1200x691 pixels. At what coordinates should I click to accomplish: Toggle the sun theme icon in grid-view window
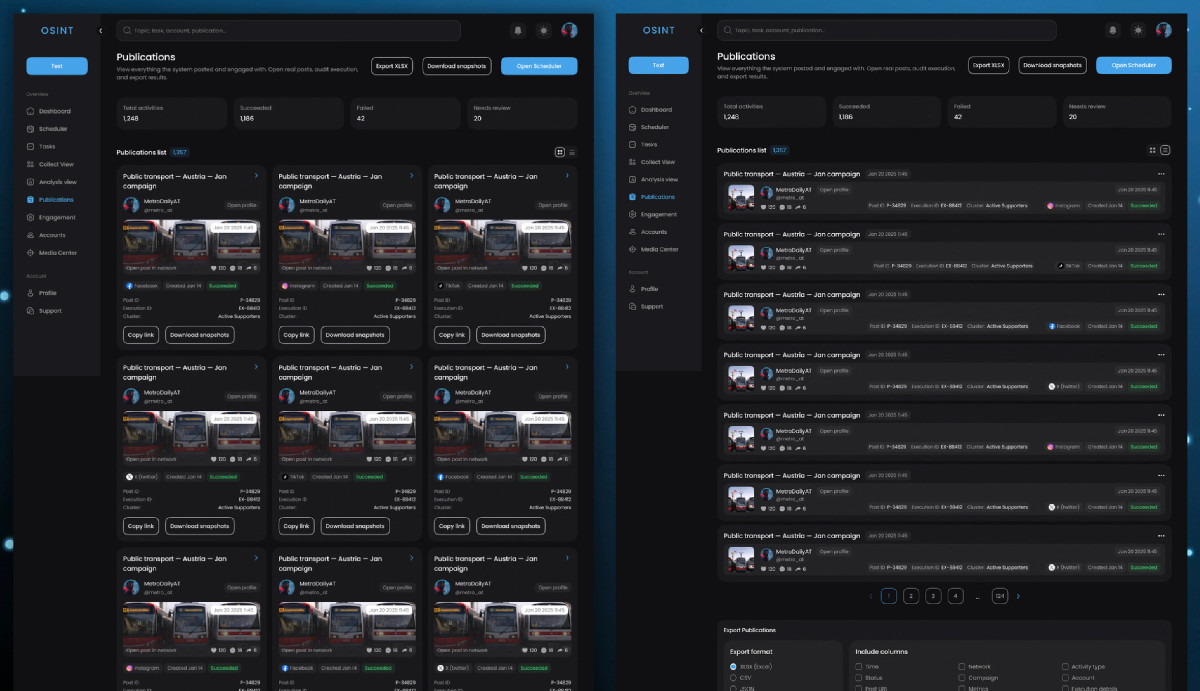point(543,31)
